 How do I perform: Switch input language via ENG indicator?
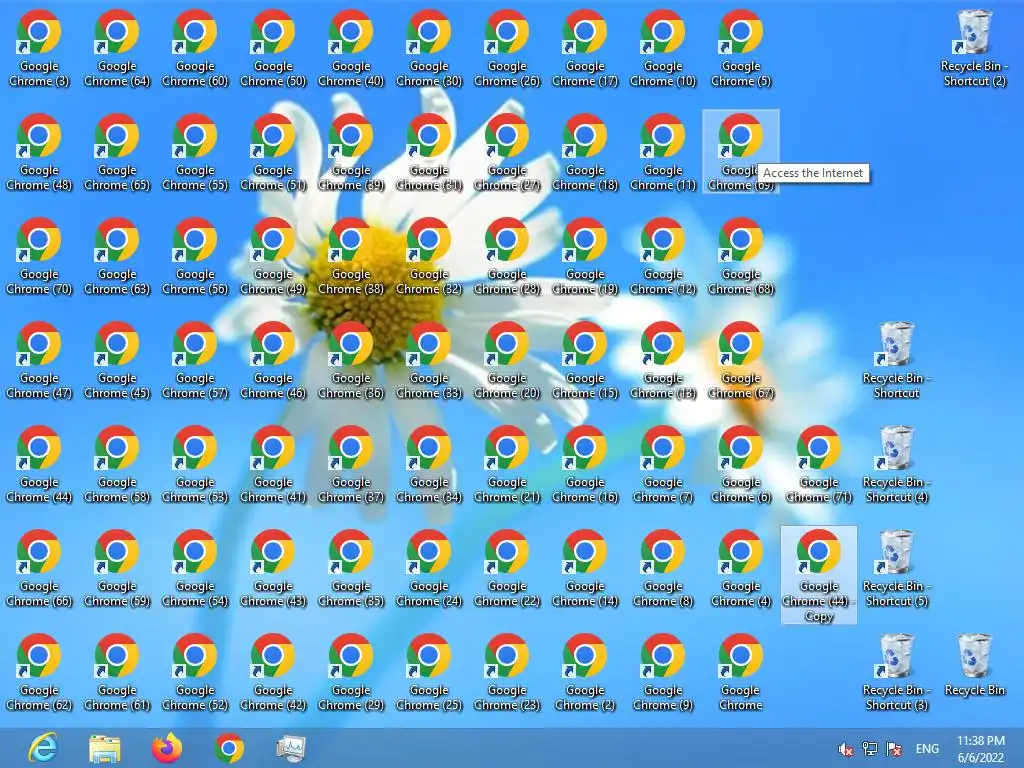[x=927, y=749]
